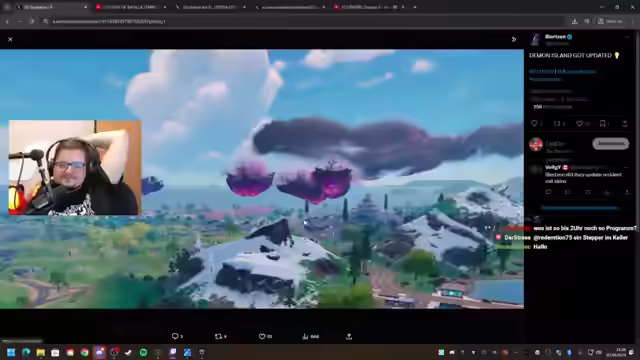
Task: Open Steam from the taskbar
Action: pyautogui.click(x=129, y=352)
